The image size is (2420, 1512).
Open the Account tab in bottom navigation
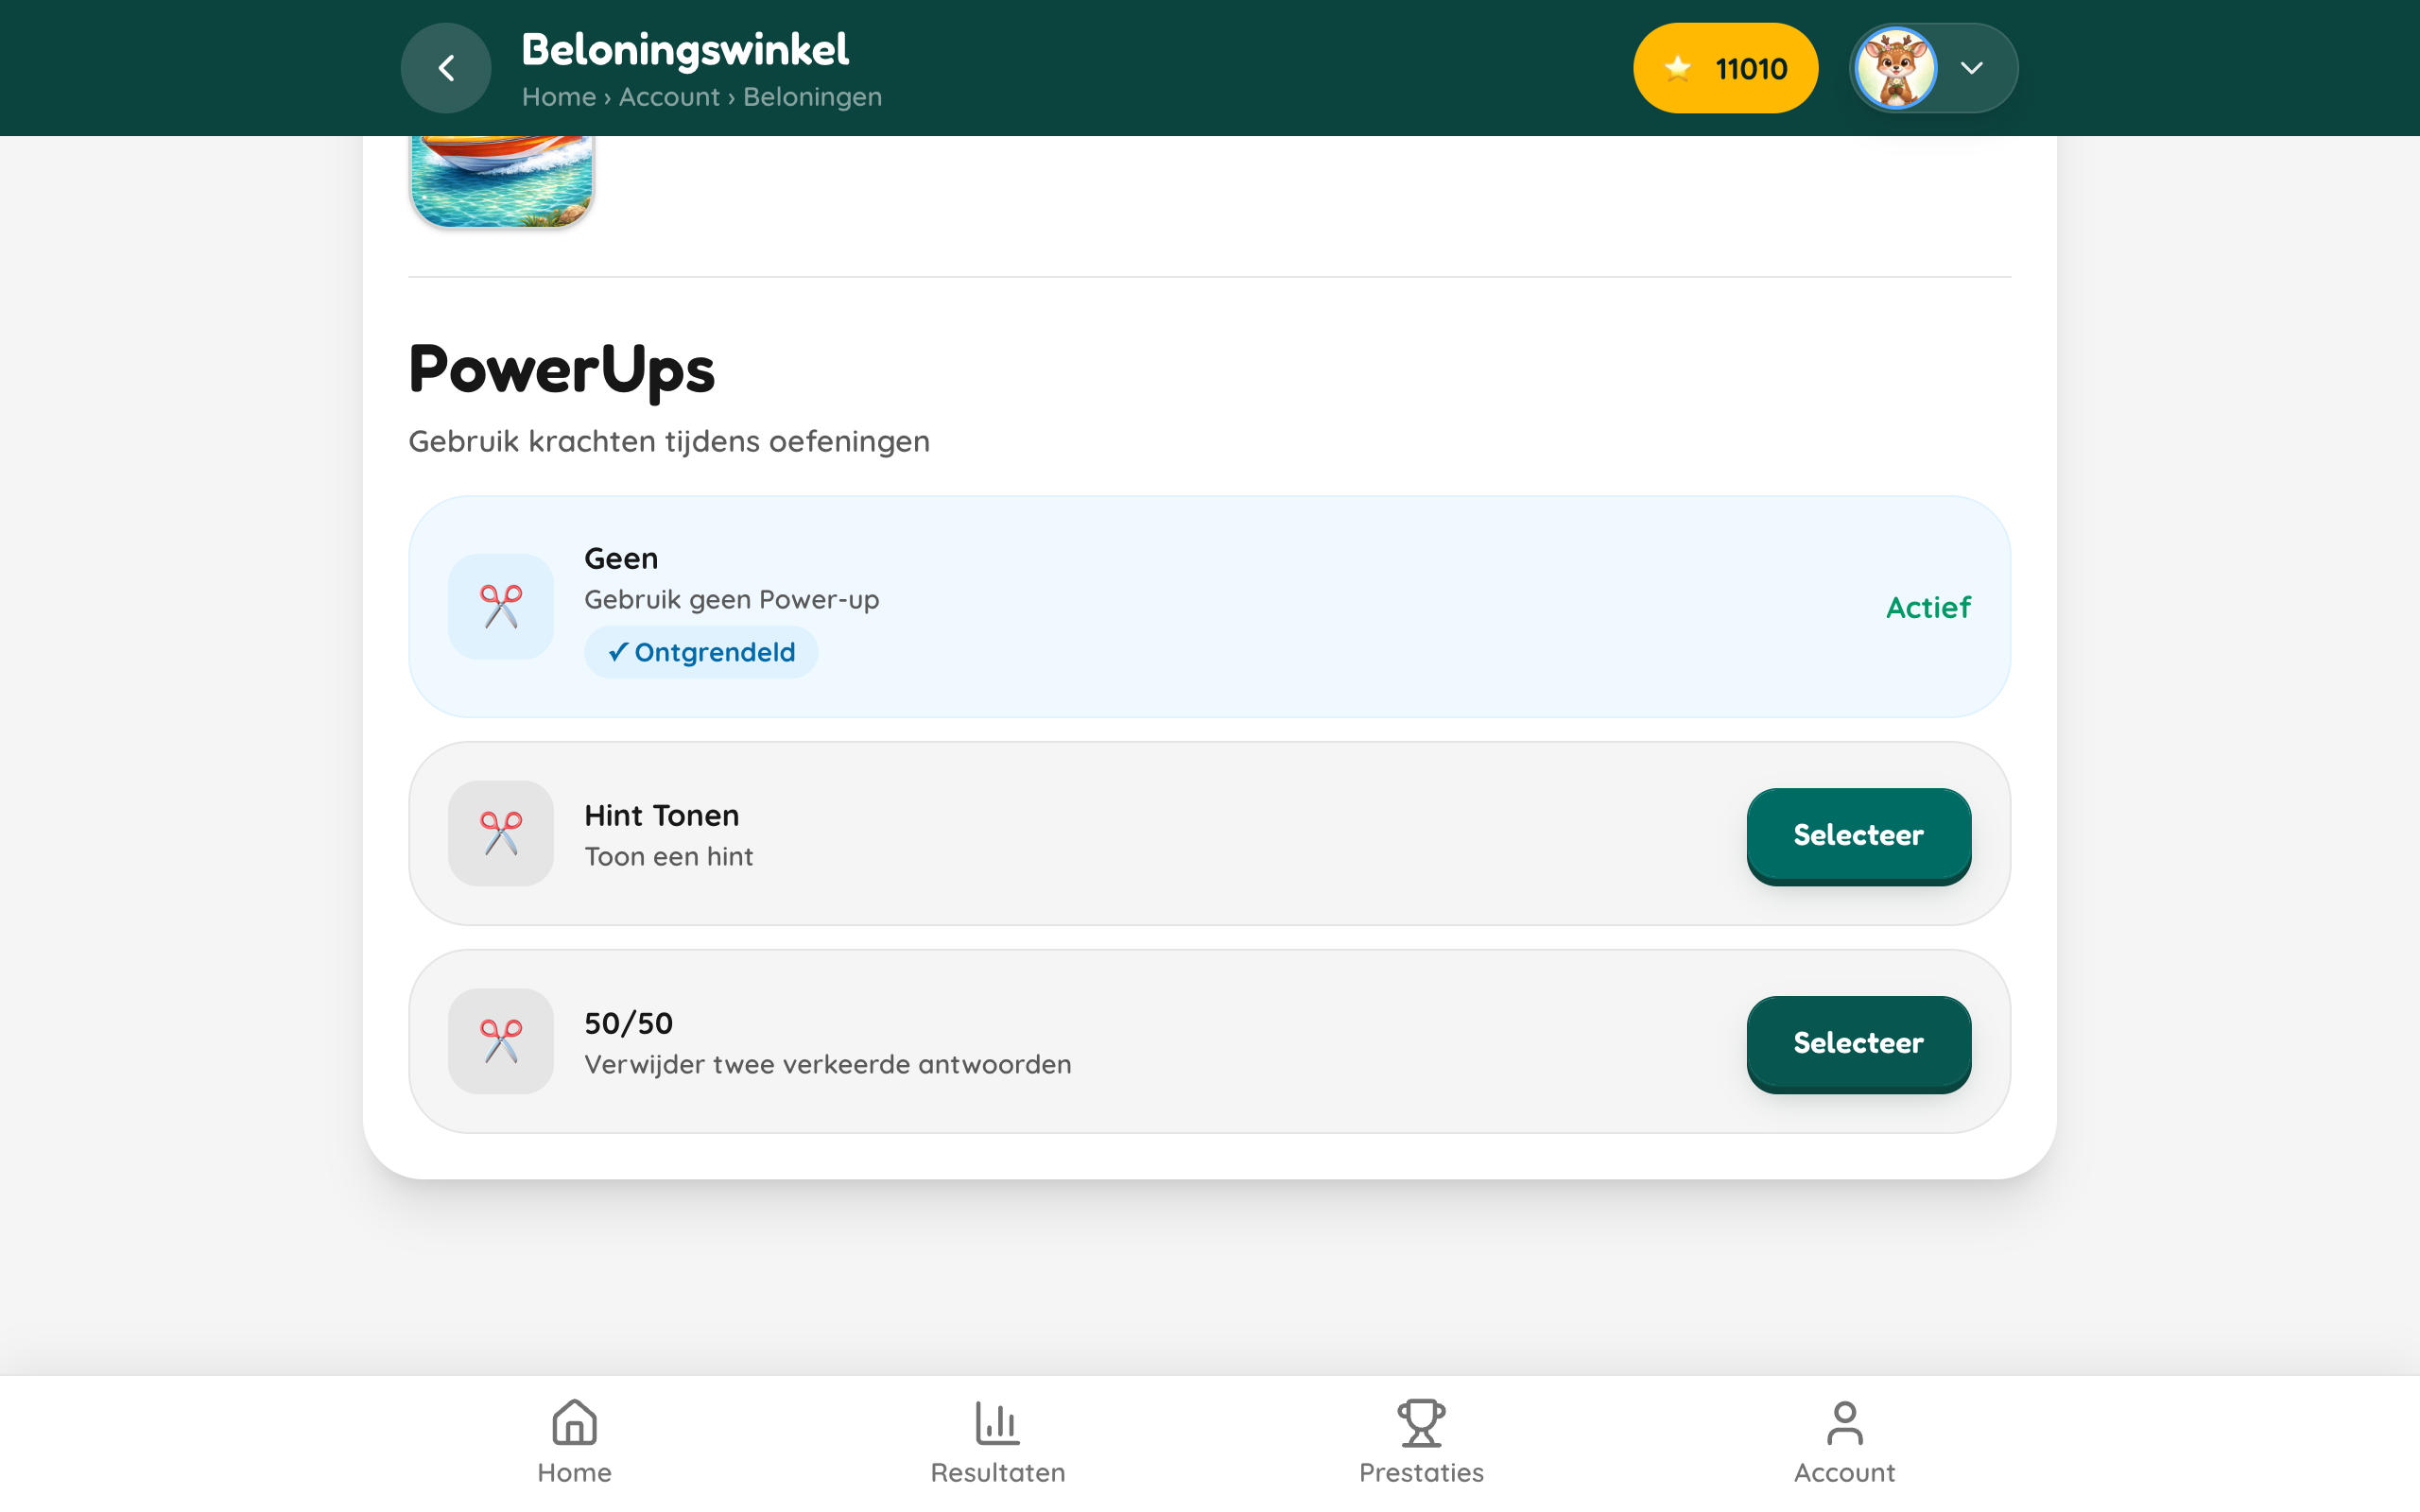(1845, 1442)
